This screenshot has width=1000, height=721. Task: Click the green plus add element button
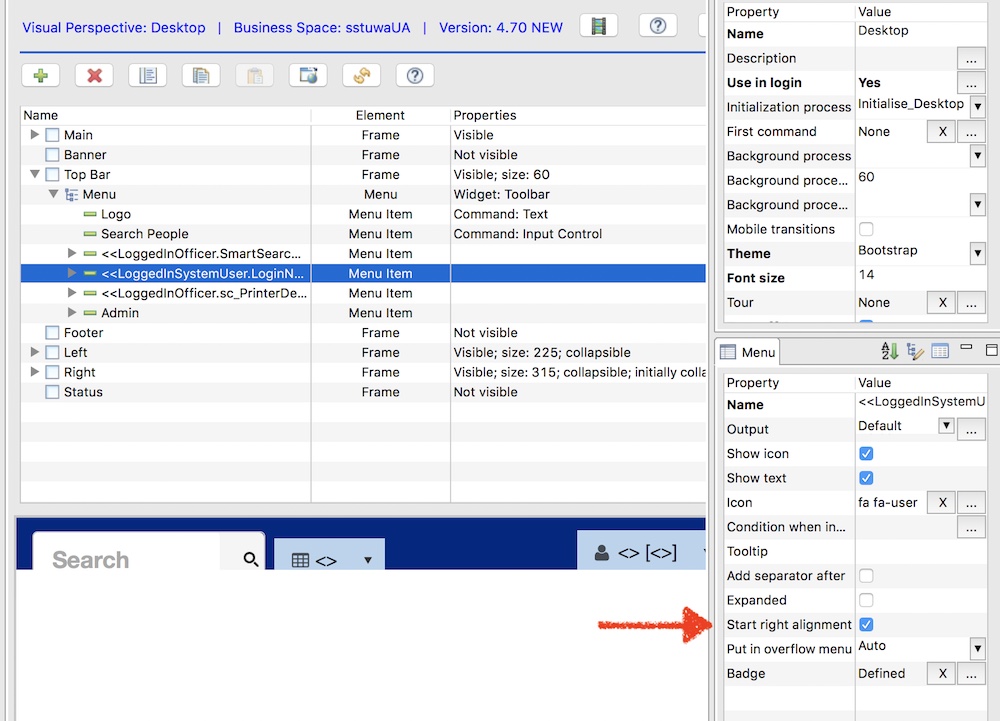click(41, 76)
